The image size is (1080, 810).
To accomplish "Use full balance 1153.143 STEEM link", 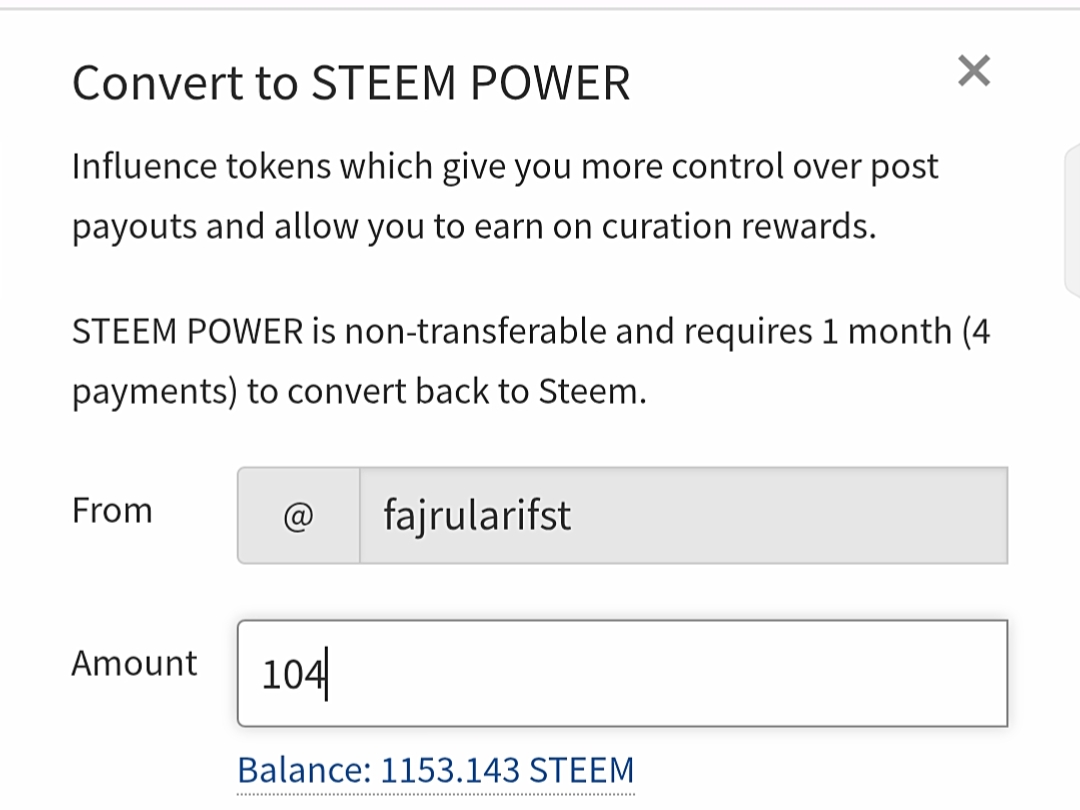I will tap(435, 770).
